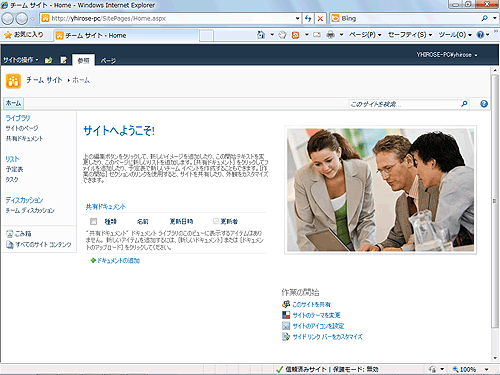Select the 参照 ribbon tab

pos(83,60)
